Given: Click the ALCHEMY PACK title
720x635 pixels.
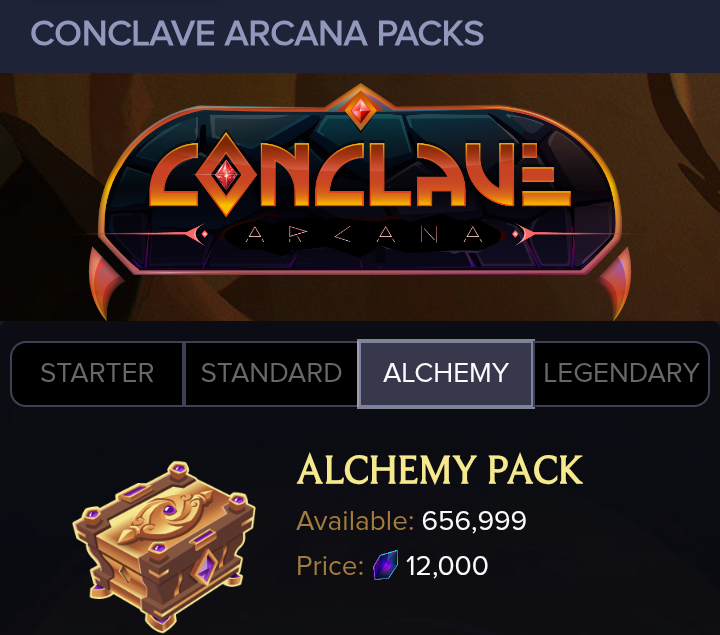Looking at the screenshot, I should pyautogui.click(x=439, y=470).
